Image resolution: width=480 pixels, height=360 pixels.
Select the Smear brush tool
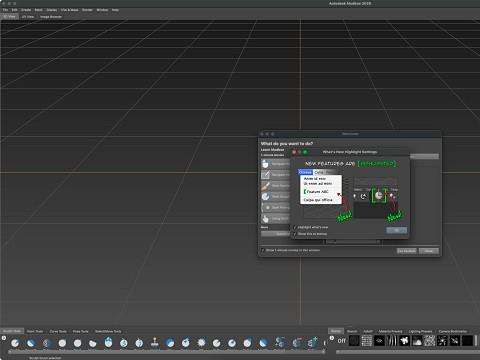[232, 343]
